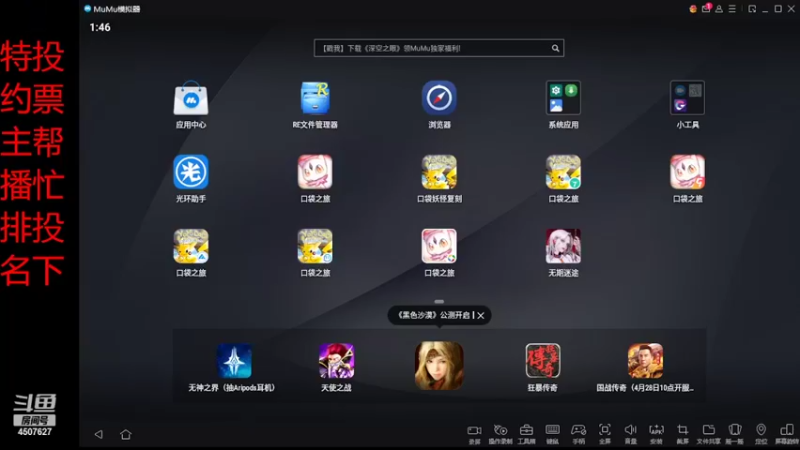Click the colorful mascot icon in title bar
This screenshot has width=800, height=450.
[x=693, y=9]
